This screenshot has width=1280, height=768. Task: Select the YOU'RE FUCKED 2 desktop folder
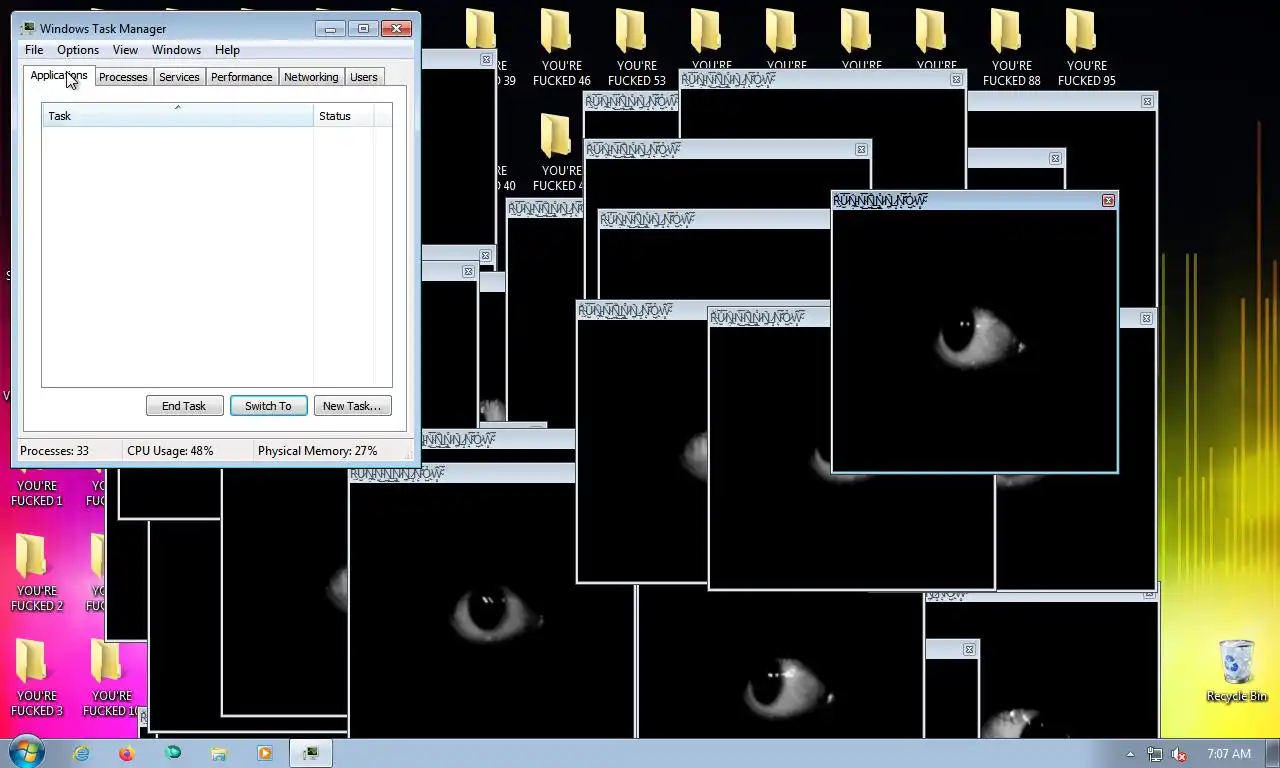point(37,572)
